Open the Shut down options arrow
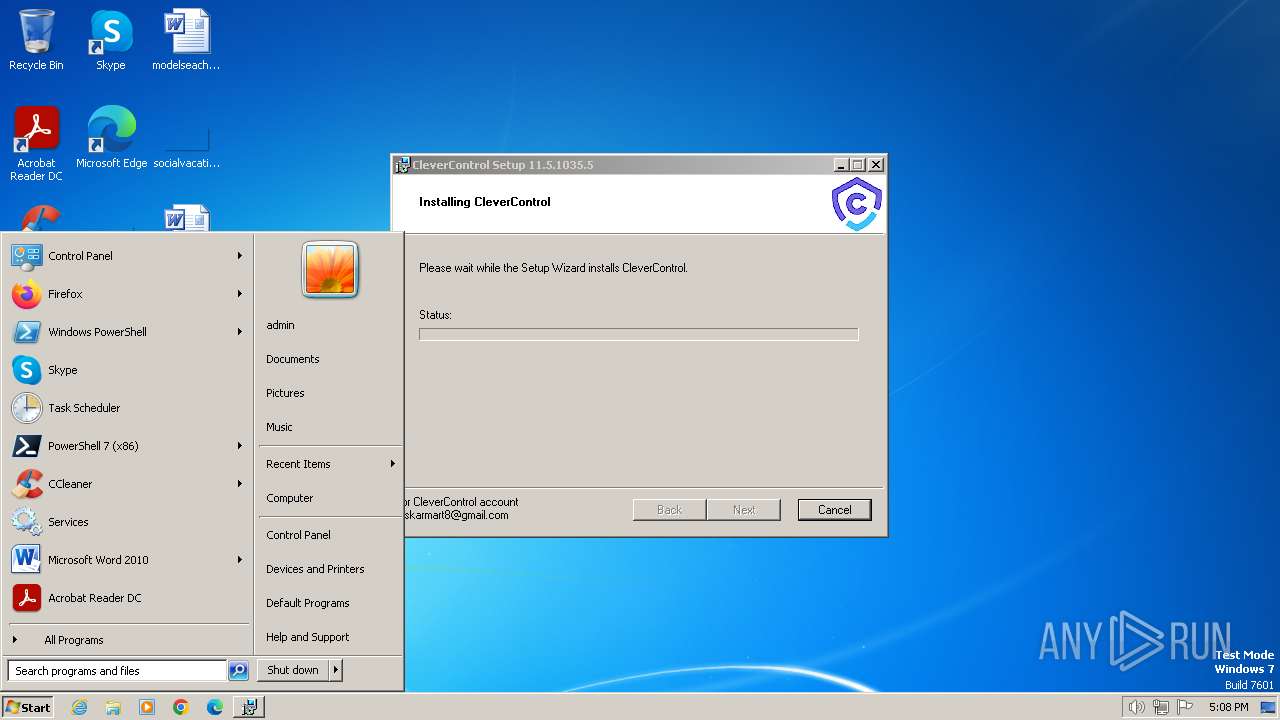This screenshot has height=720, width=1280. [335, 670]
